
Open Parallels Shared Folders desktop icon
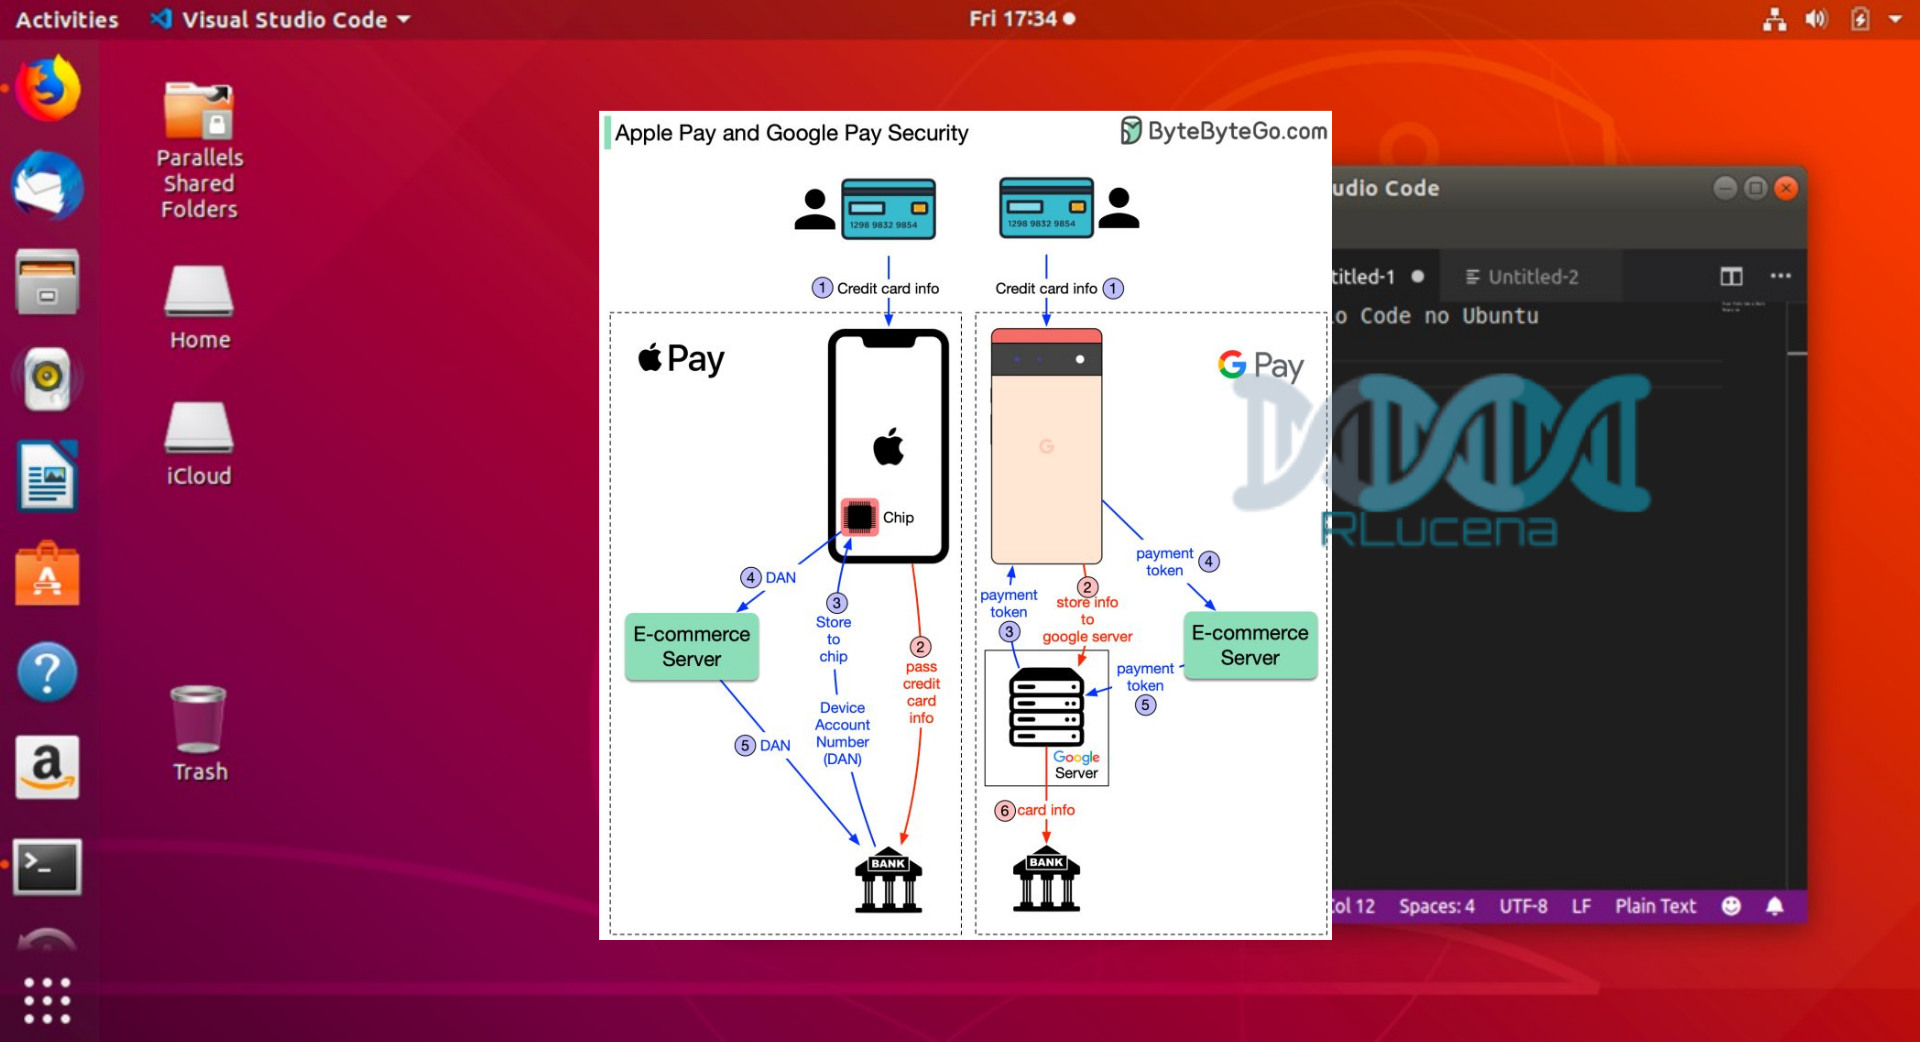[x=199, y=150]
